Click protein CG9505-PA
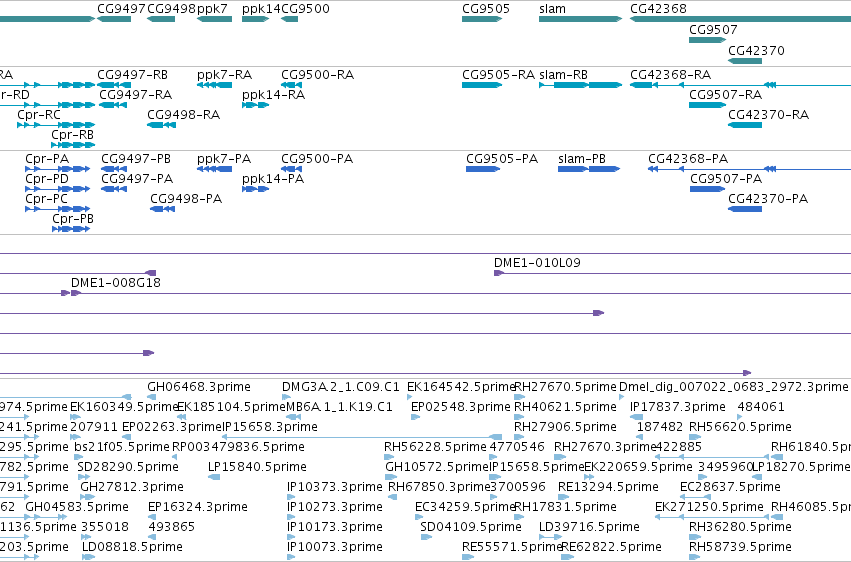 pos(502,159)
